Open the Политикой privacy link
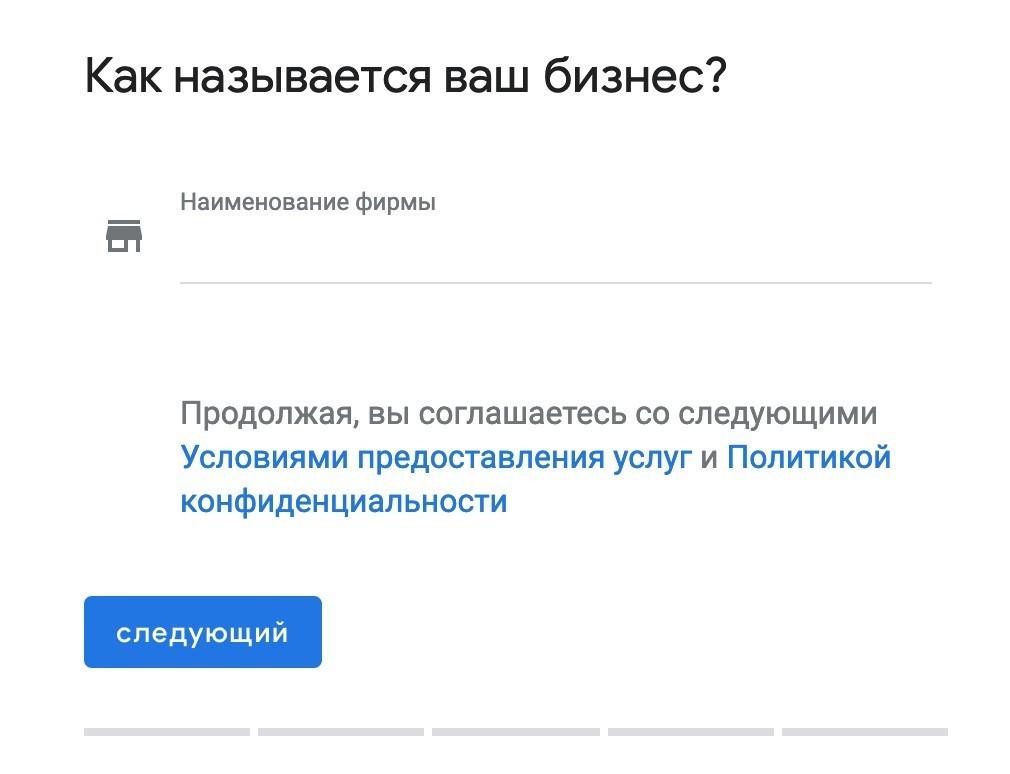The height and width of the screenshot is (774, 1010). coord(808,458)
